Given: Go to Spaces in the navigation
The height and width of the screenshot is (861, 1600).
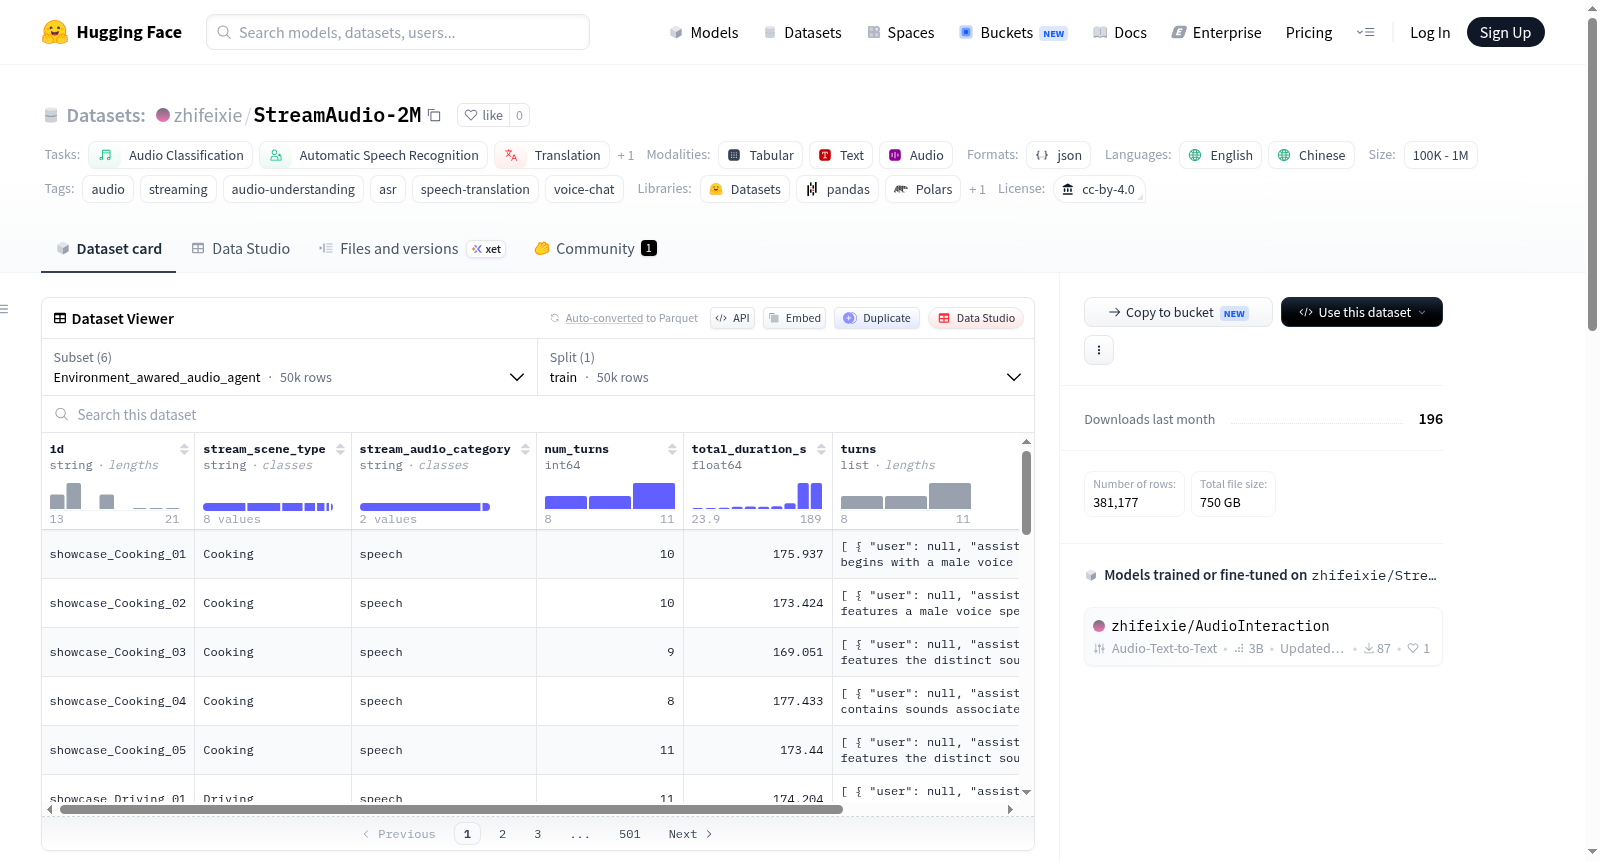Looking at the screenshot, I should [x=900, y=32].
